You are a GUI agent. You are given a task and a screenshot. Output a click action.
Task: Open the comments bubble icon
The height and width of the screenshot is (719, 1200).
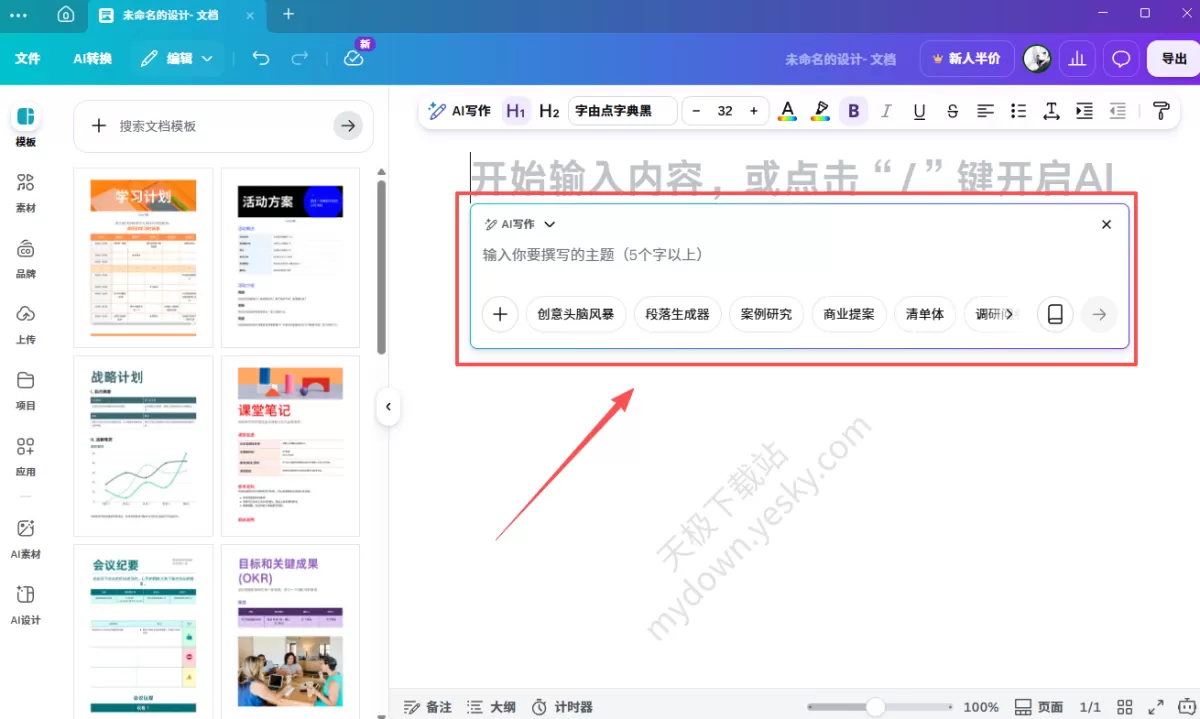(1121, 59)
